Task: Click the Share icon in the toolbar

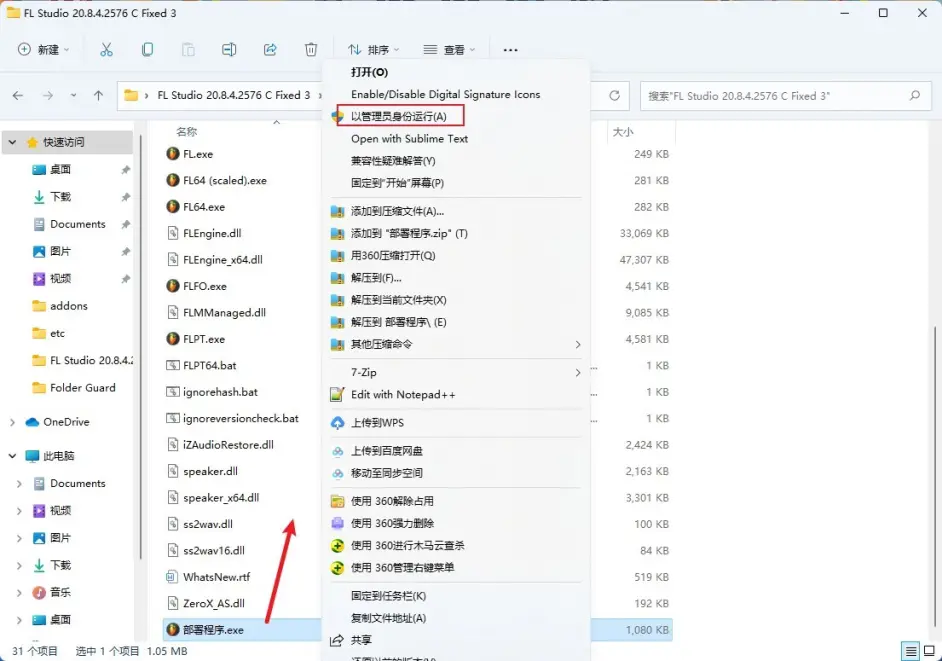Action: [x=268, y=48]
